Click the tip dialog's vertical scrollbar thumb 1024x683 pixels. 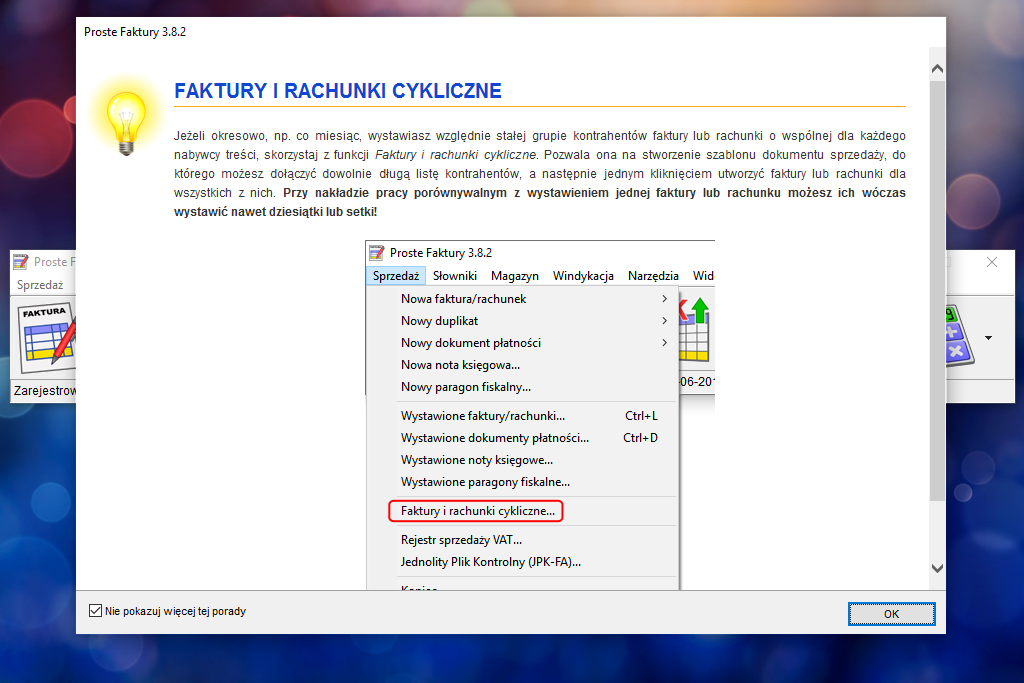pyautogui.click(x=937, y=291)
